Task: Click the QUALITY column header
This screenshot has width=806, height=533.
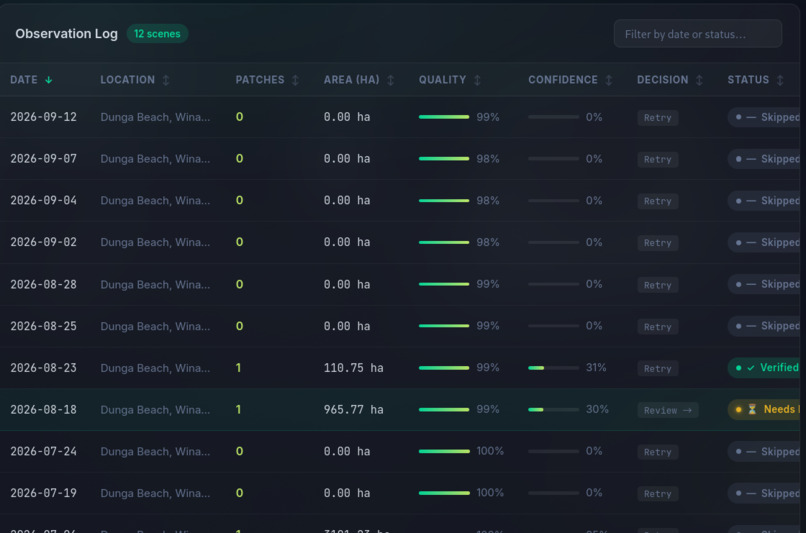Action: [x=442, y=80]
